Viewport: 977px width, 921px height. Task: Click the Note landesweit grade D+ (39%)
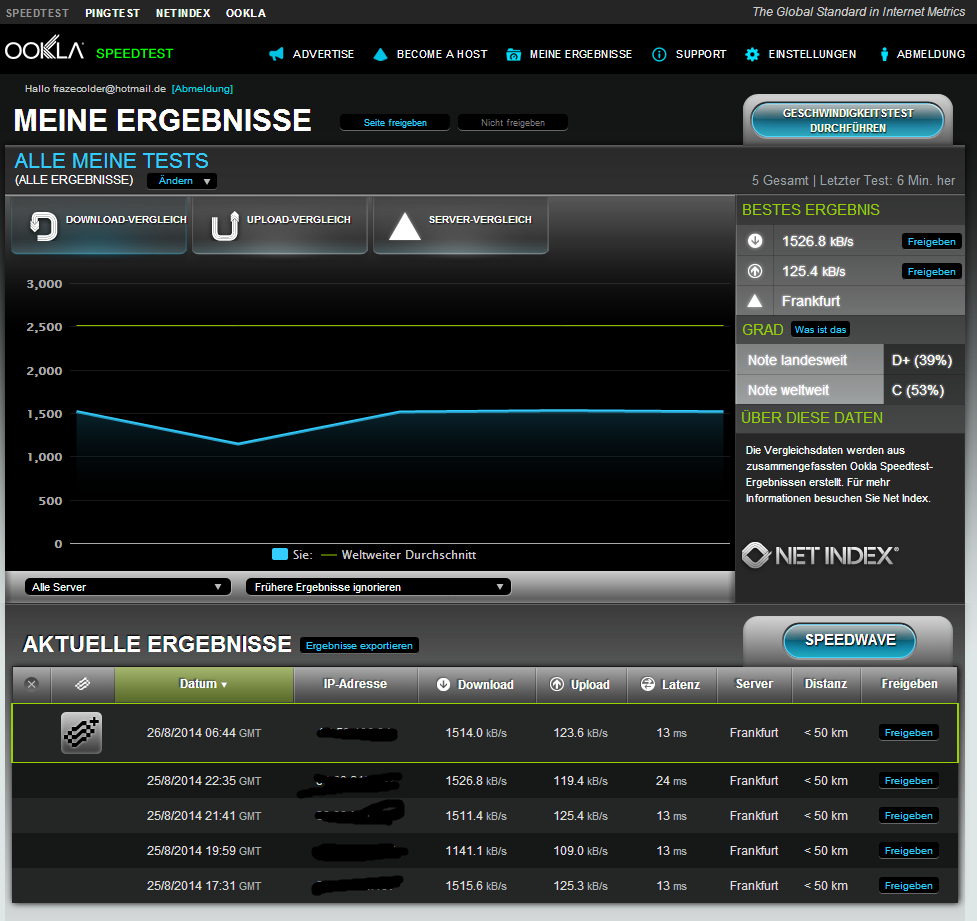[x=922, y=360]
